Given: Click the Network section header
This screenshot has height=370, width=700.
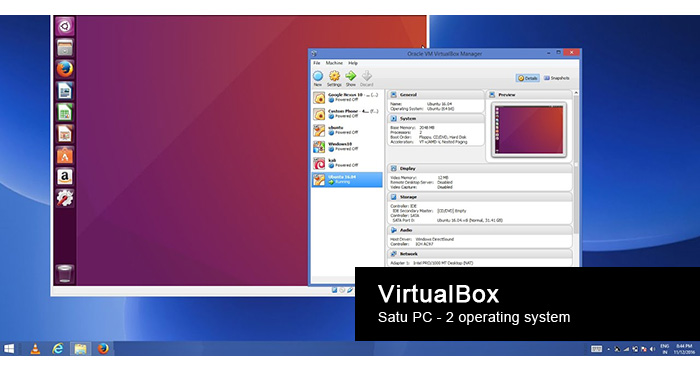Looking at the screenshot, I should point(480,254).
